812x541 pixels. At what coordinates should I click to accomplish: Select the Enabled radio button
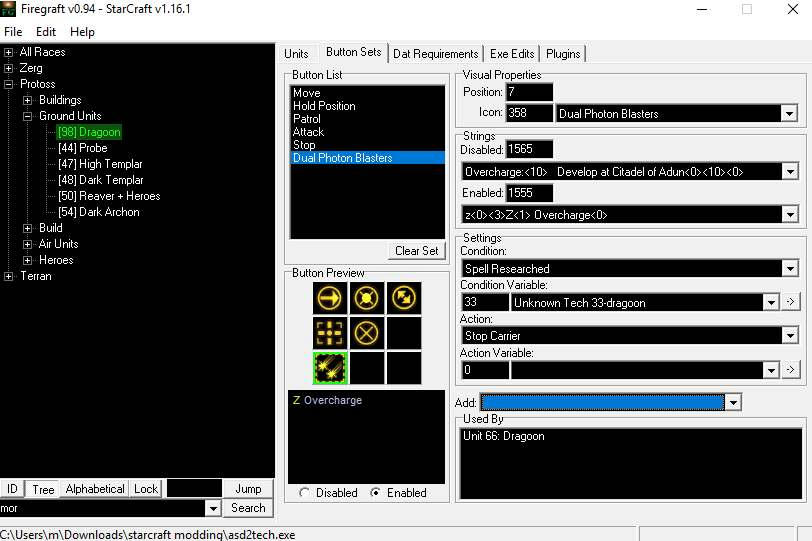(x=375, y=493)
